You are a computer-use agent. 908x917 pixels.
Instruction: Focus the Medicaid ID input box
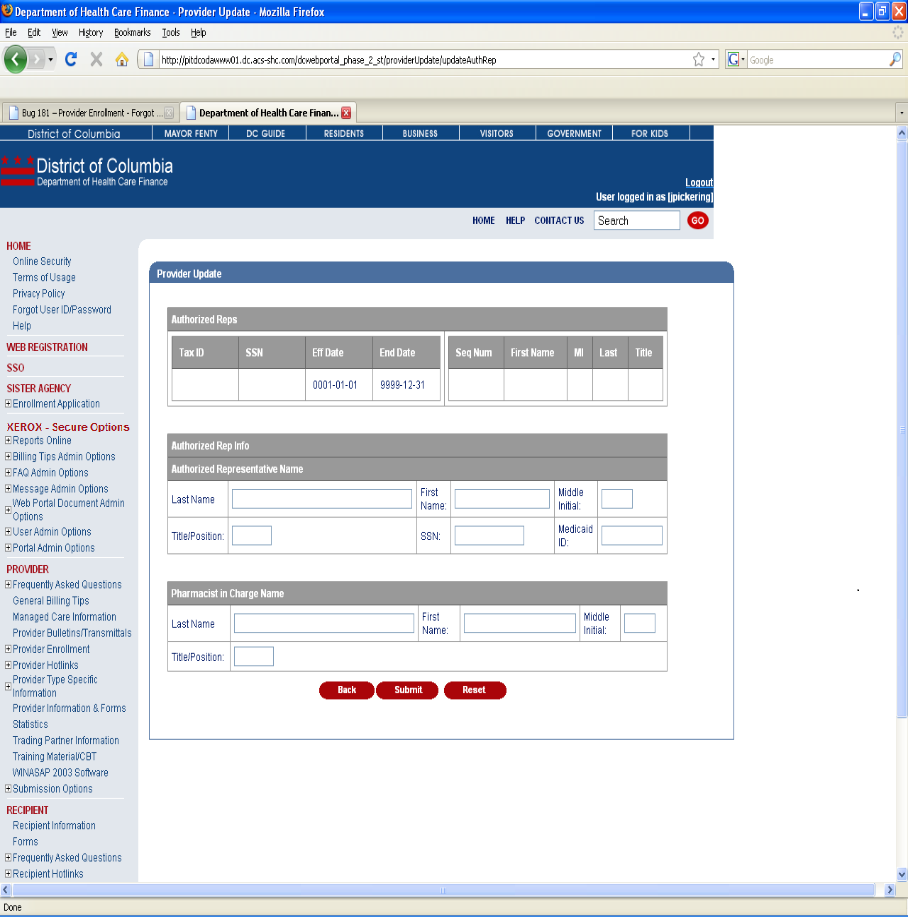pyautogui.click(x=631, y=535)
